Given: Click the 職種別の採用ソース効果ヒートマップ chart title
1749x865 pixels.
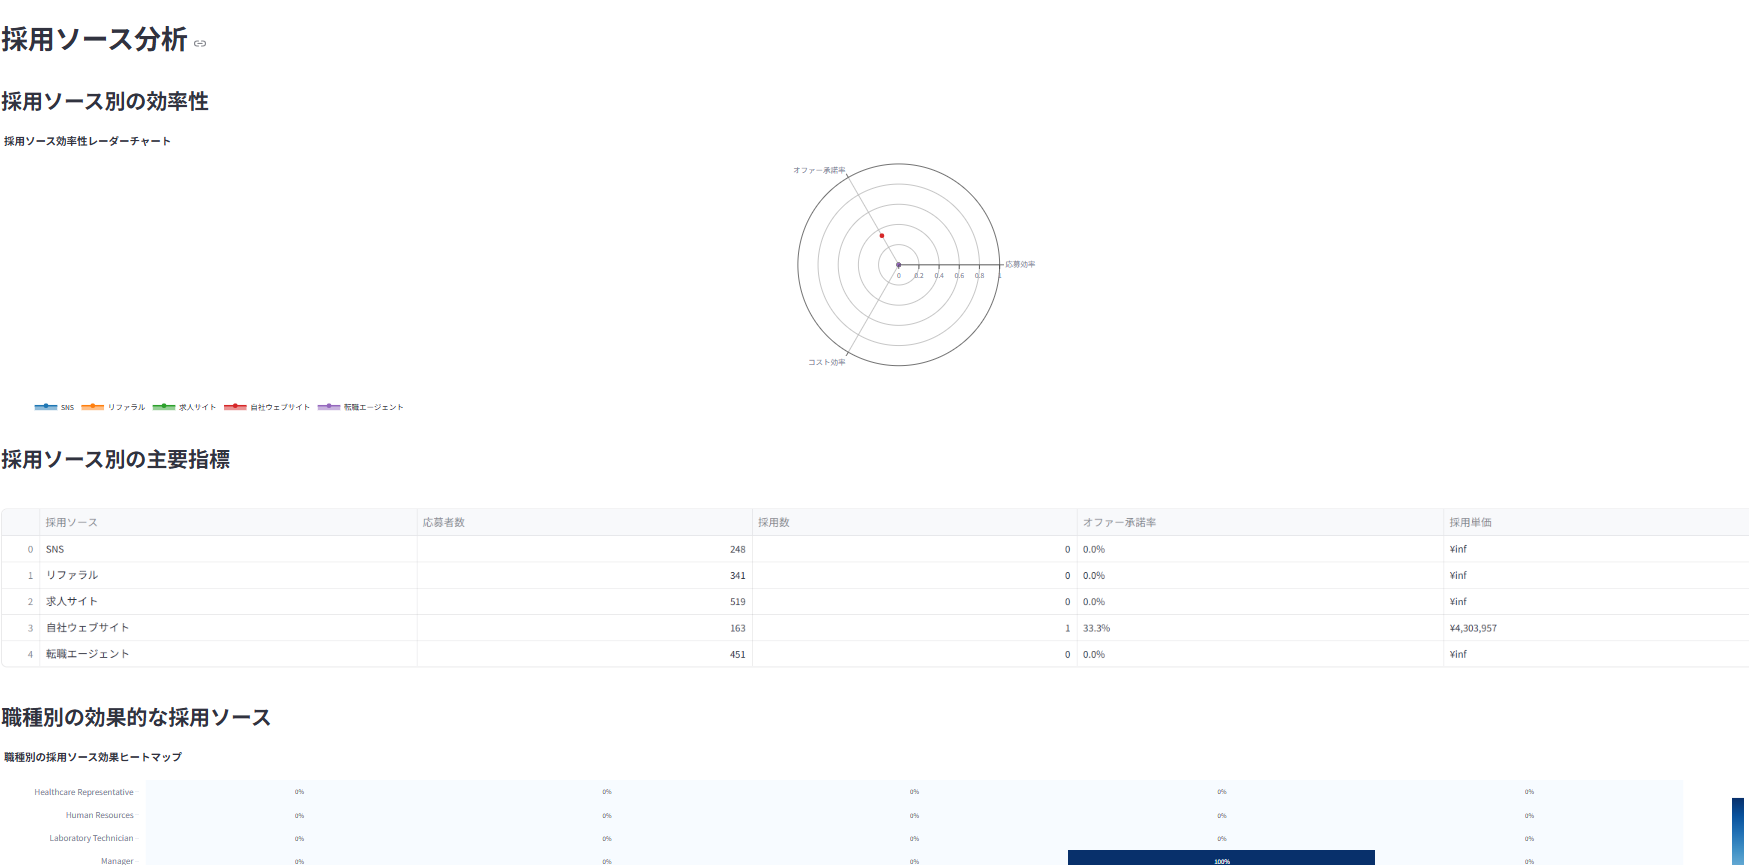Looking at the screenshot, I should tap(93, 757).
